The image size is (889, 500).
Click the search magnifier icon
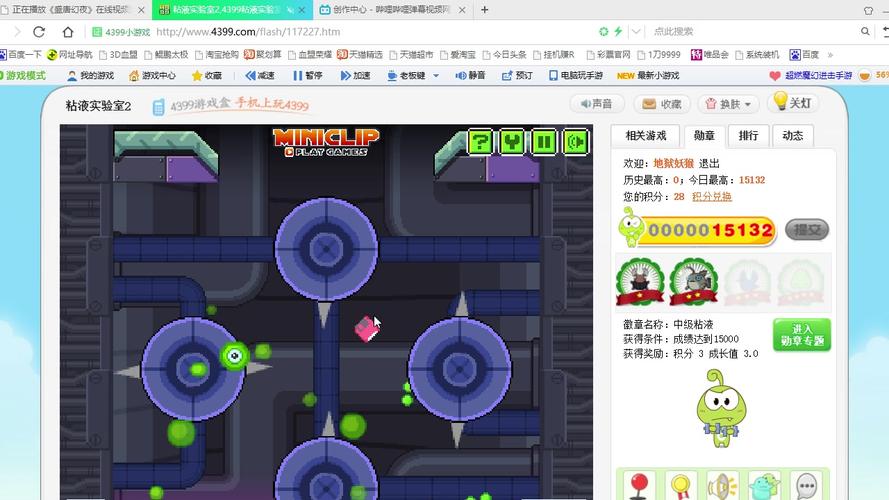865,31
